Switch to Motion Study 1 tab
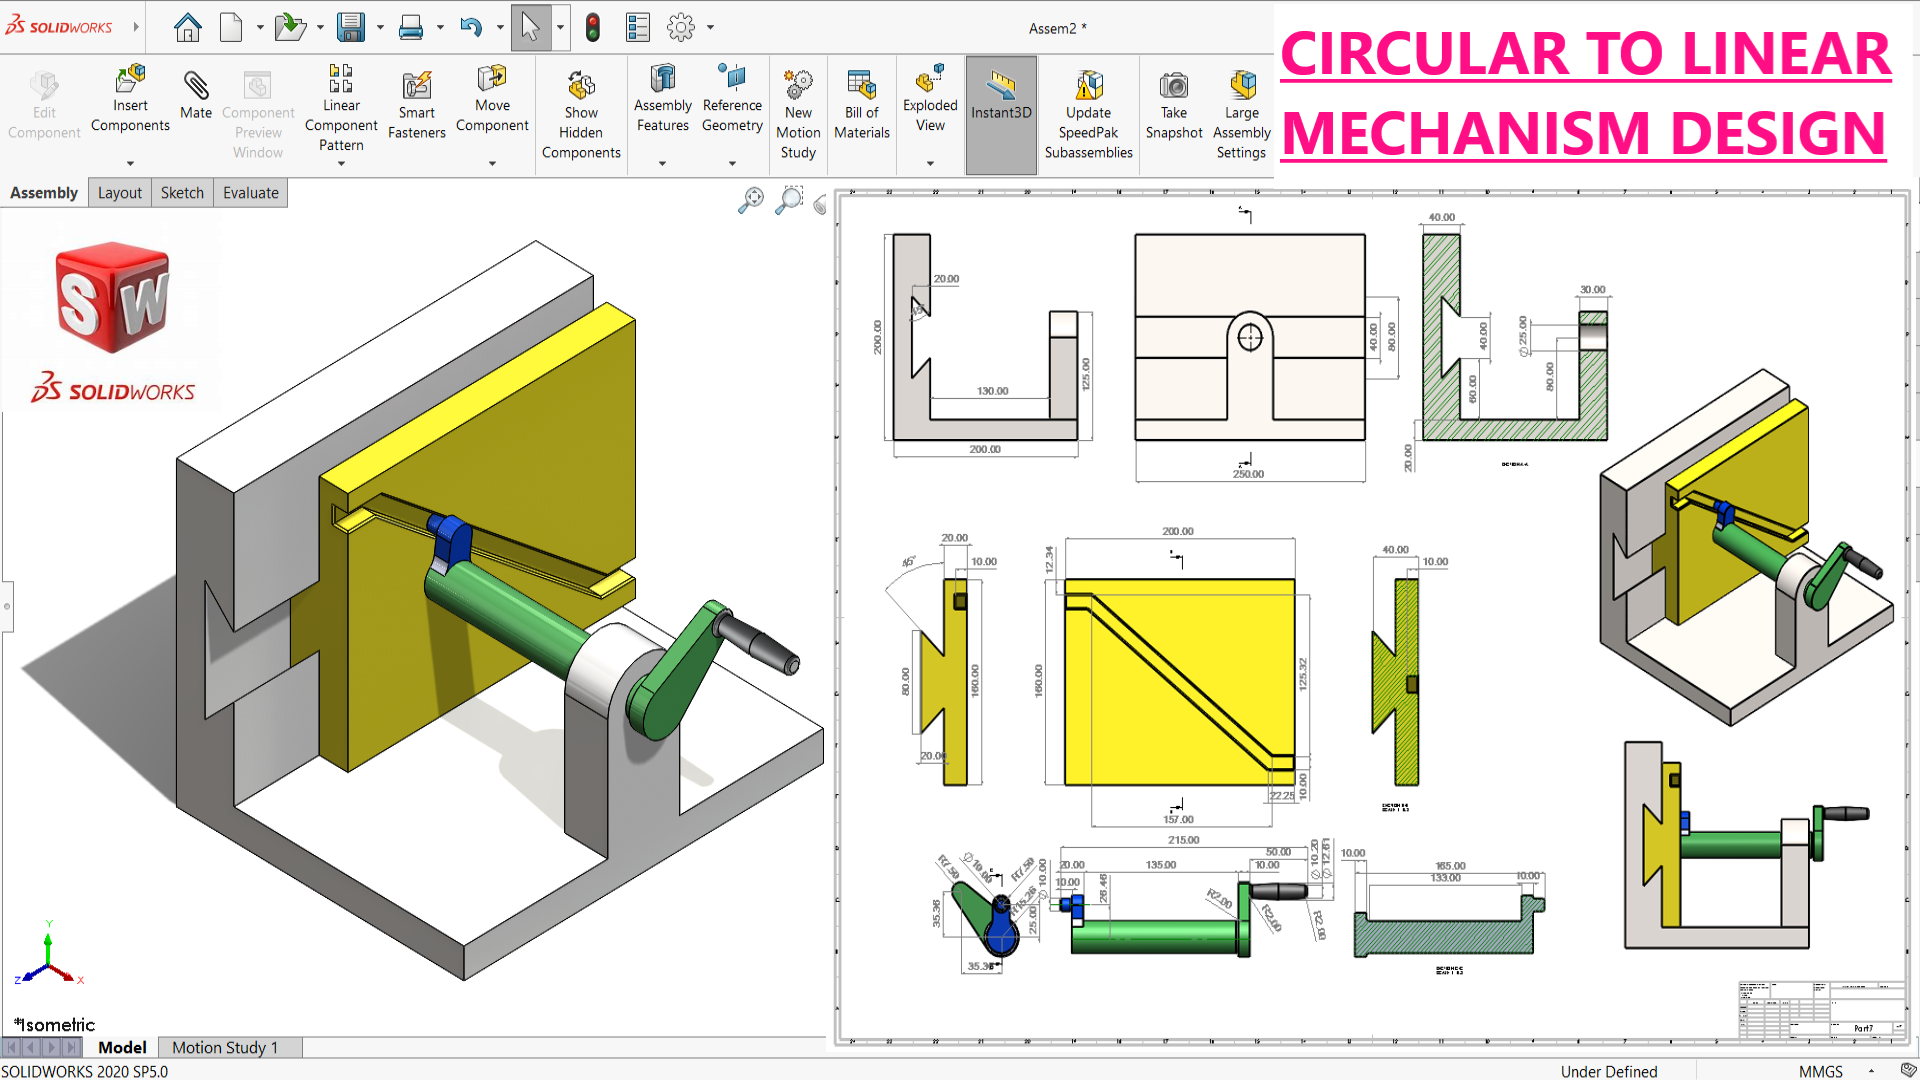The height and width of the screenshot is (1080, 1920). (x=224, y=1047)
